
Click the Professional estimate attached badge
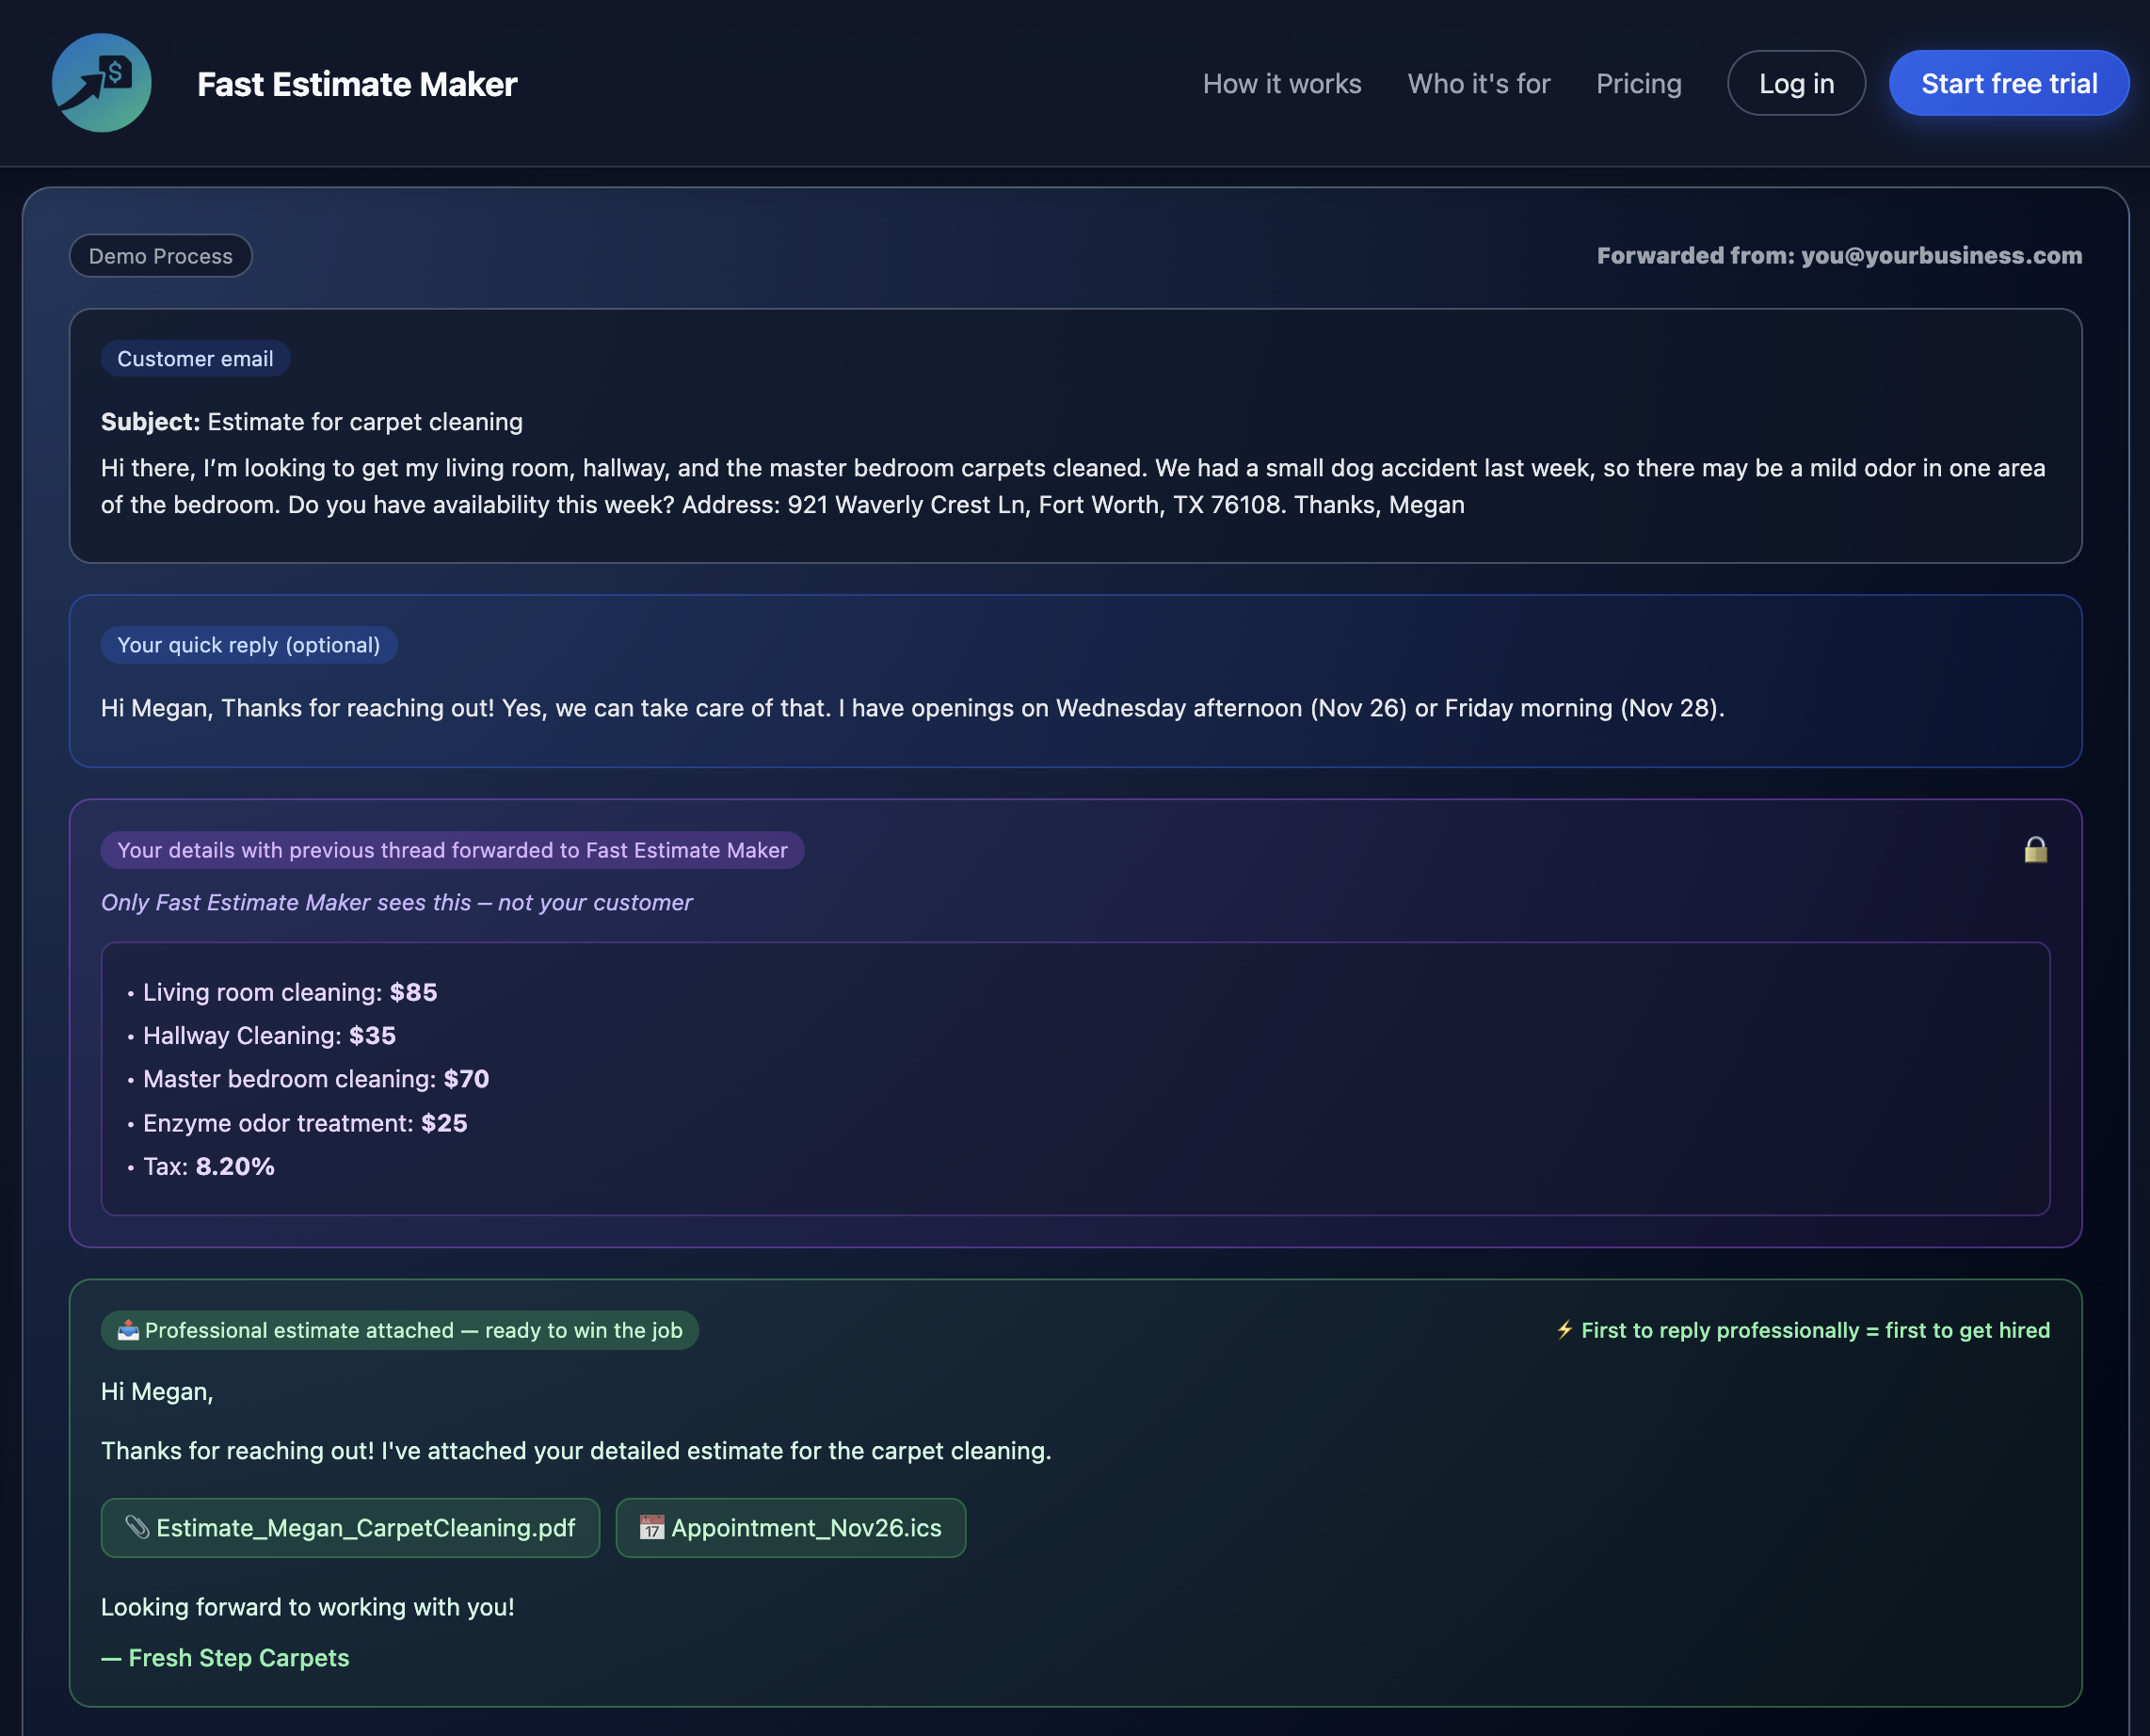click(x=399, y=1330)
